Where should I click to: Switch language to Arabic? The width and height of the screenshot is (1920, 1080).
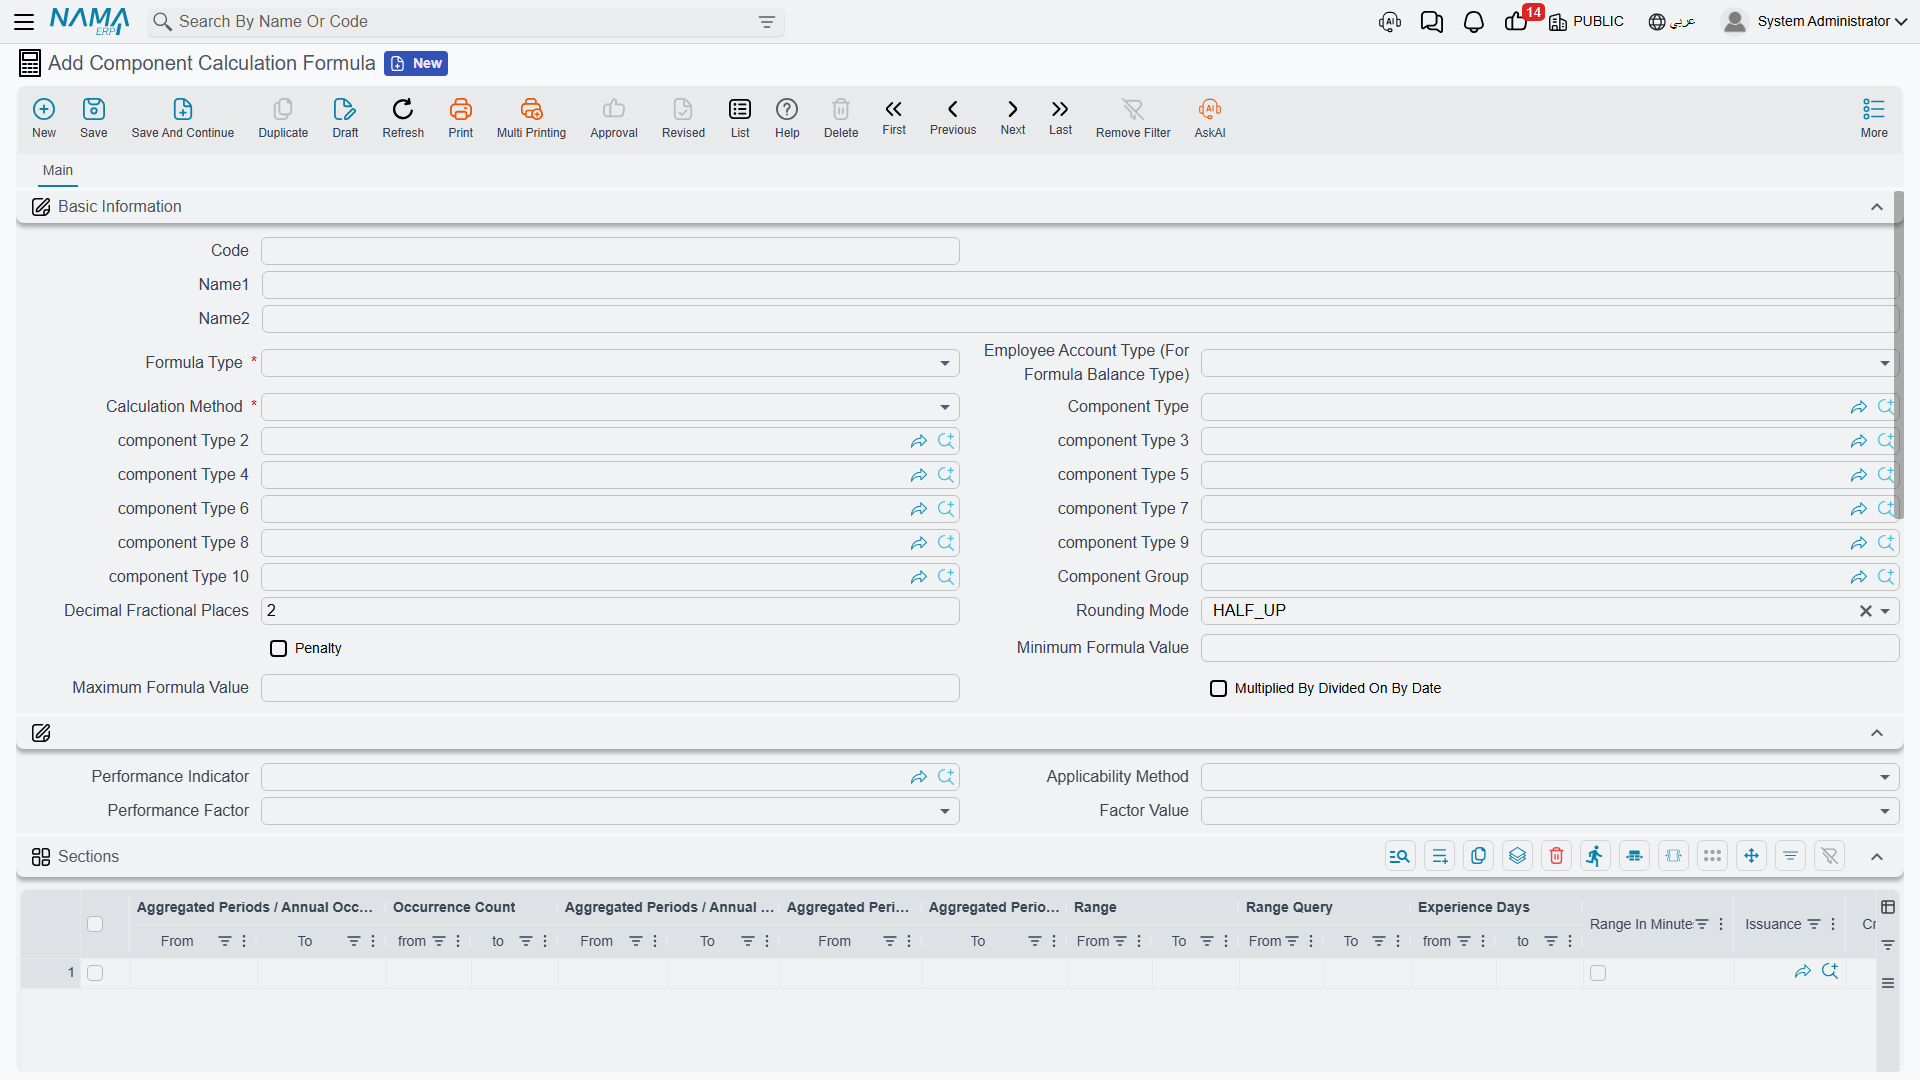pos(1672,21)
